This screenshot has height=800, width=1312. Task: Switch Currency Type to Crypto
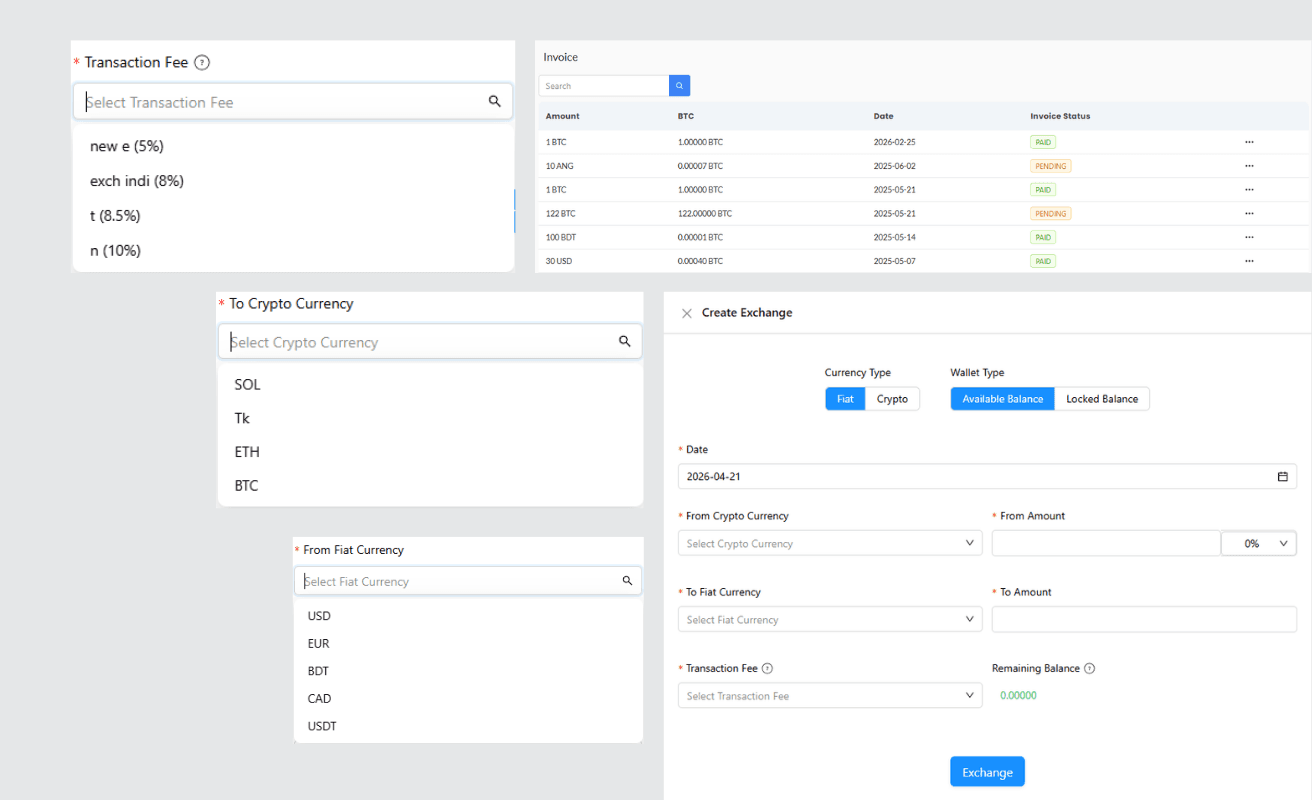click(893, 398)
